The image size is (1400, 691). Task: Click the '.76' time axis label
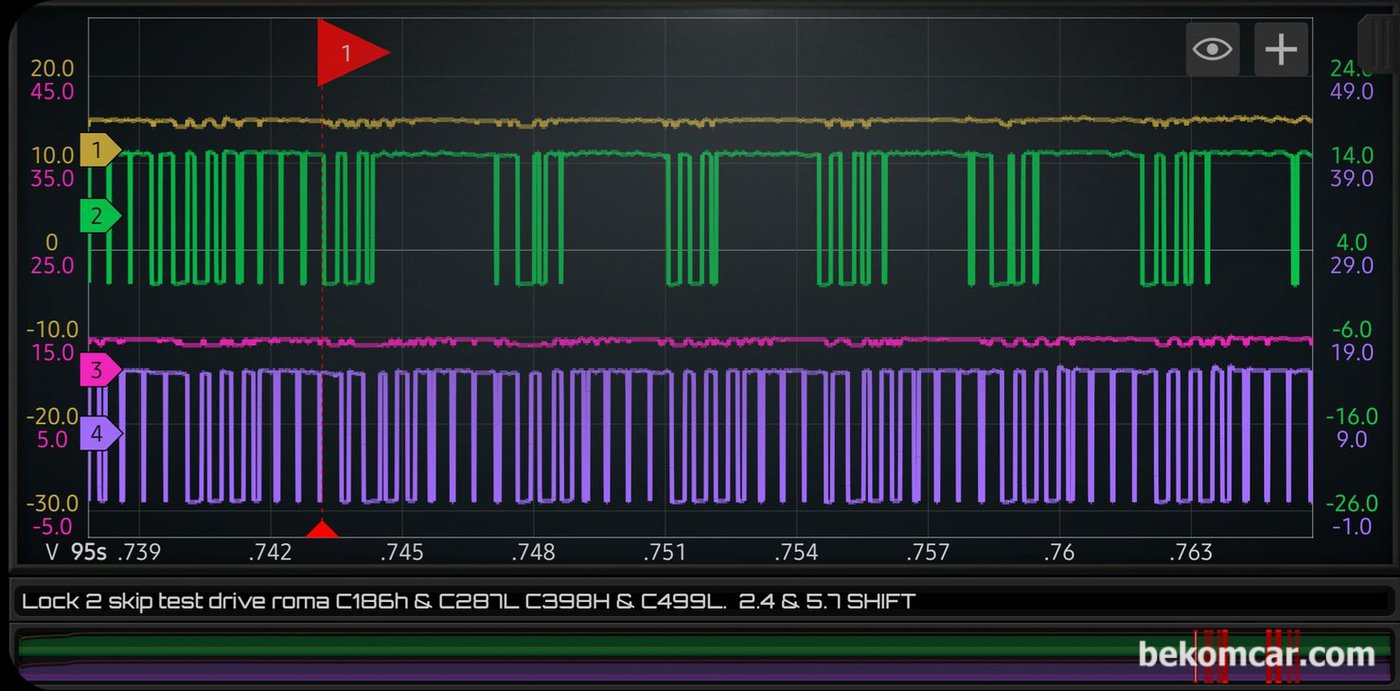pyautogui.click(x=1058, y=552)
